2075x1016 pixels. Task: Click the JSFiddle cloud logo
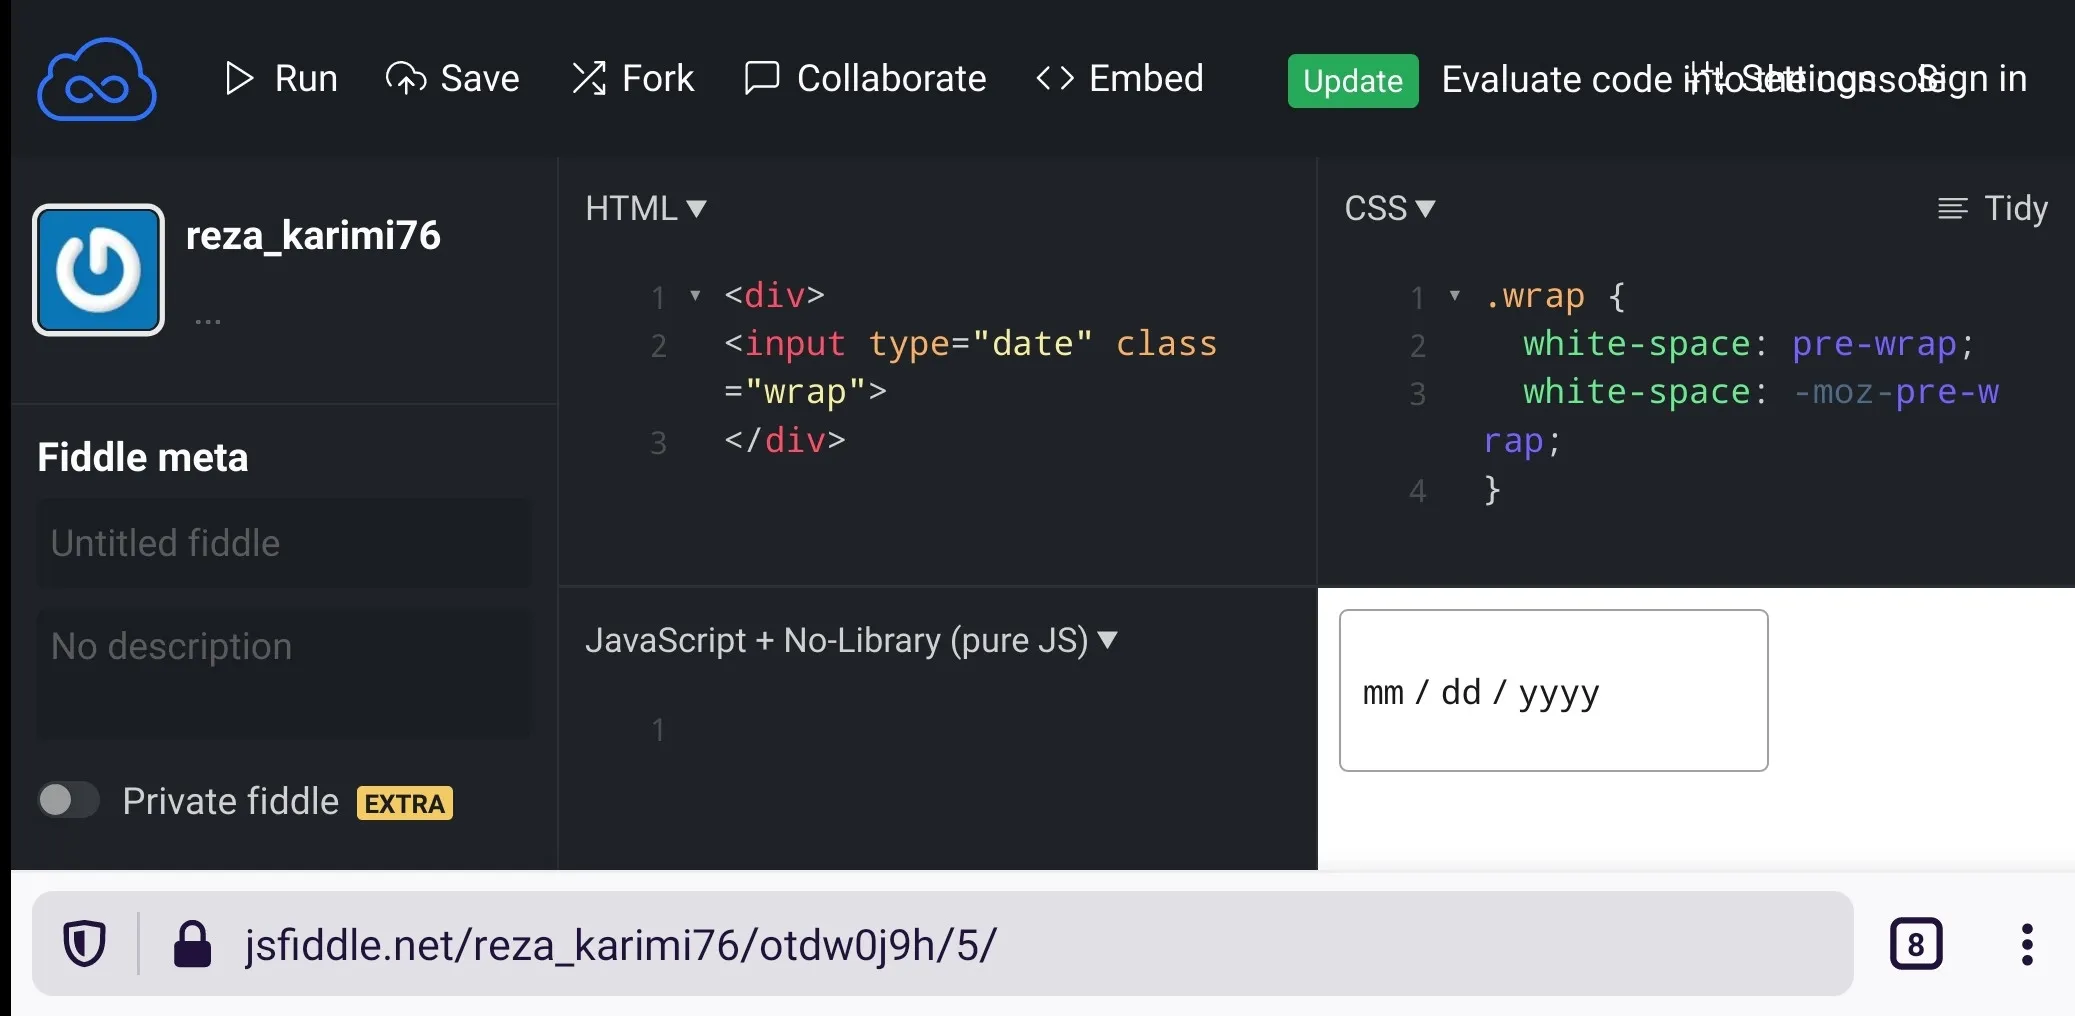click(x=97, y=80)
